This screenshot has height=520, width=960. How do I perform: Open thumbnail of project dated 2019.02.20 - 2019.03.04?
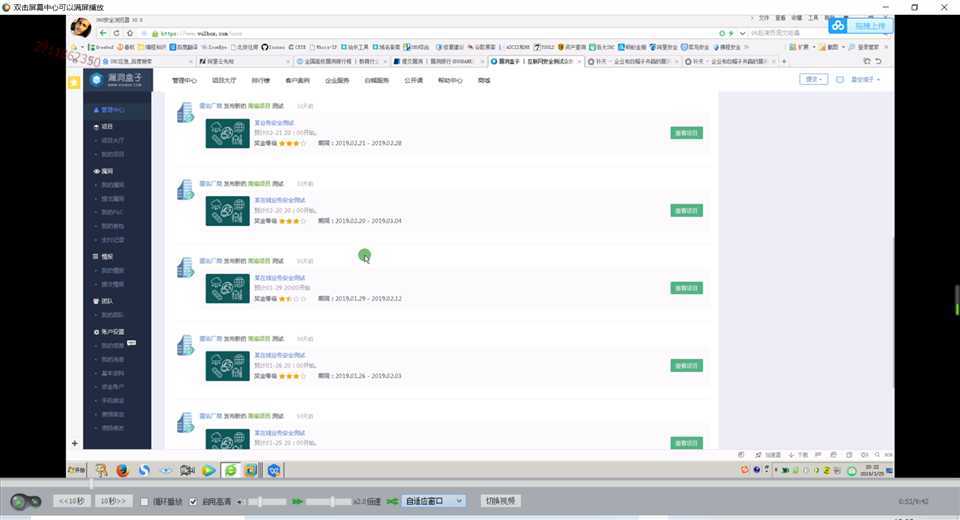(227, 211)
